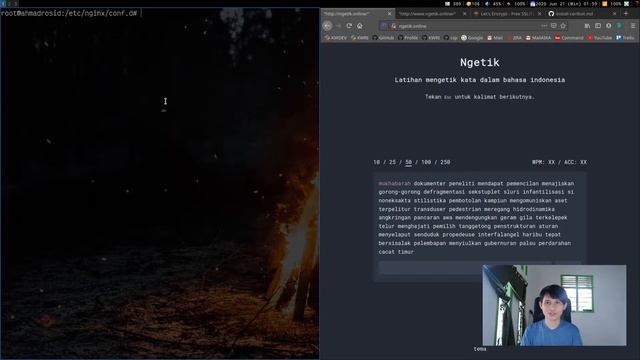Switch to the Let's Encrypt tab
Screen dimensions: 640x360
coord(506,13)
